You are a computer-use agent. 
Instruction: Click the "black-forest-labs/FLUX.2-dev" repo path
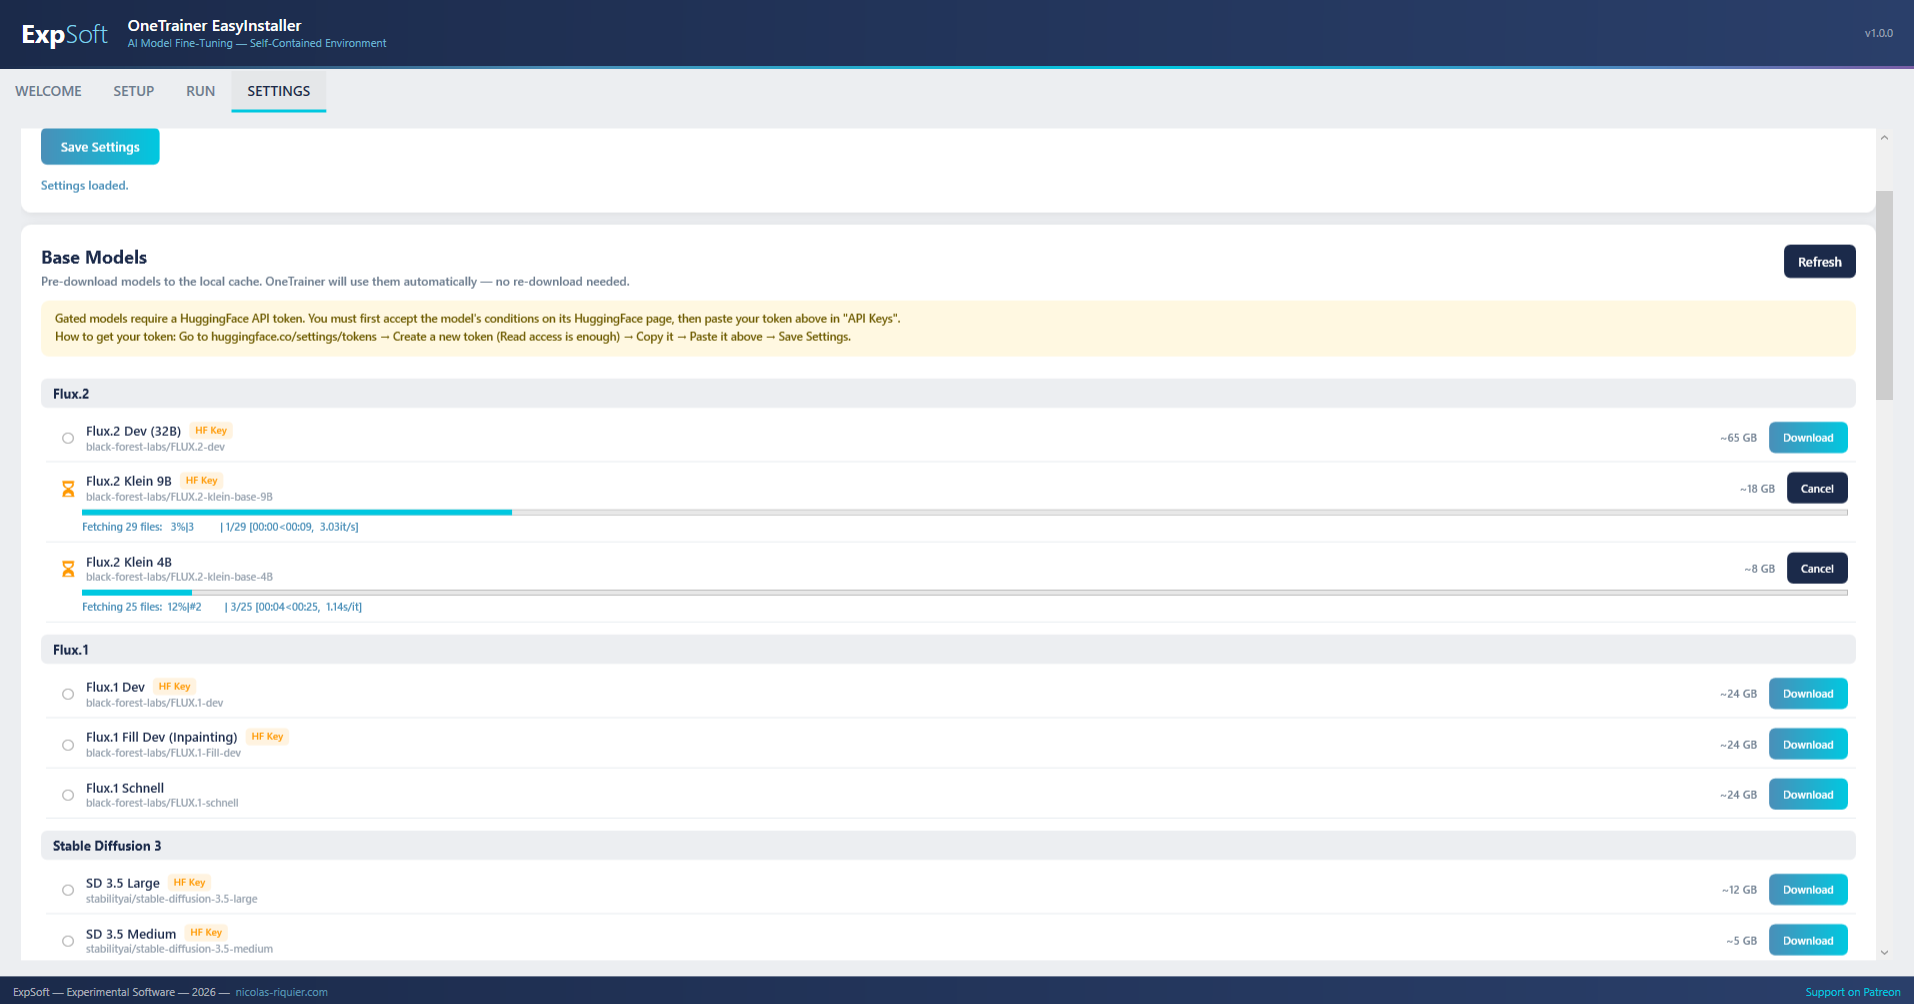[155, 447]
